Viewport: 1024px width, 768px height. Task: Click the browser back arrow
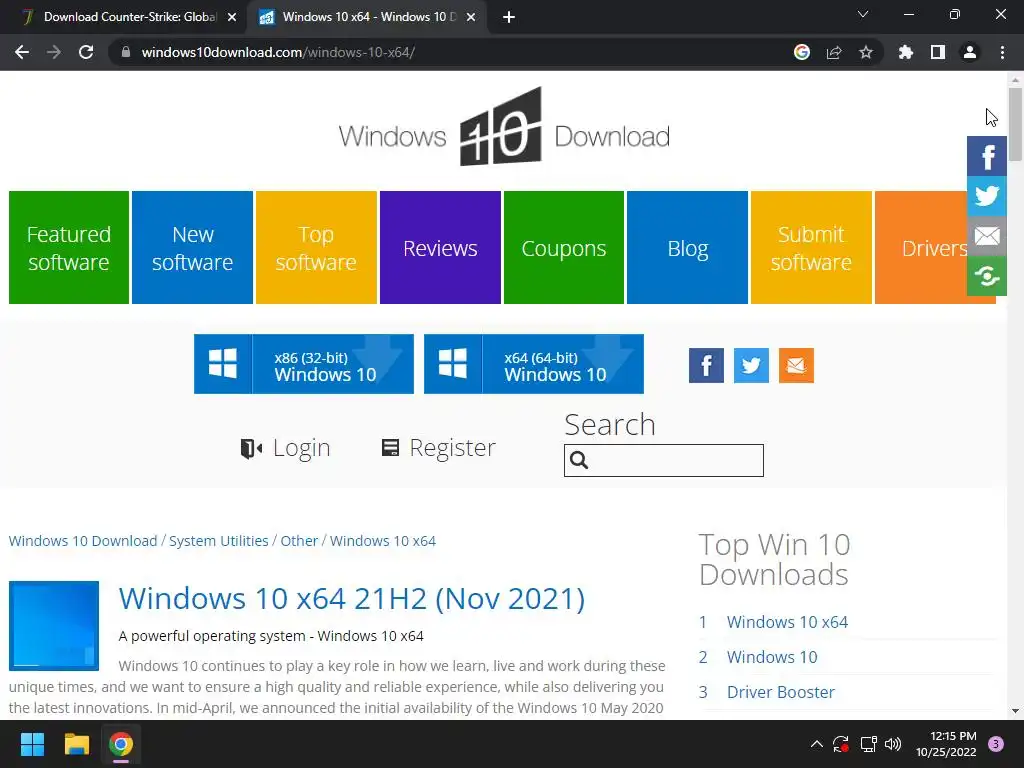(x=22, y=52)
